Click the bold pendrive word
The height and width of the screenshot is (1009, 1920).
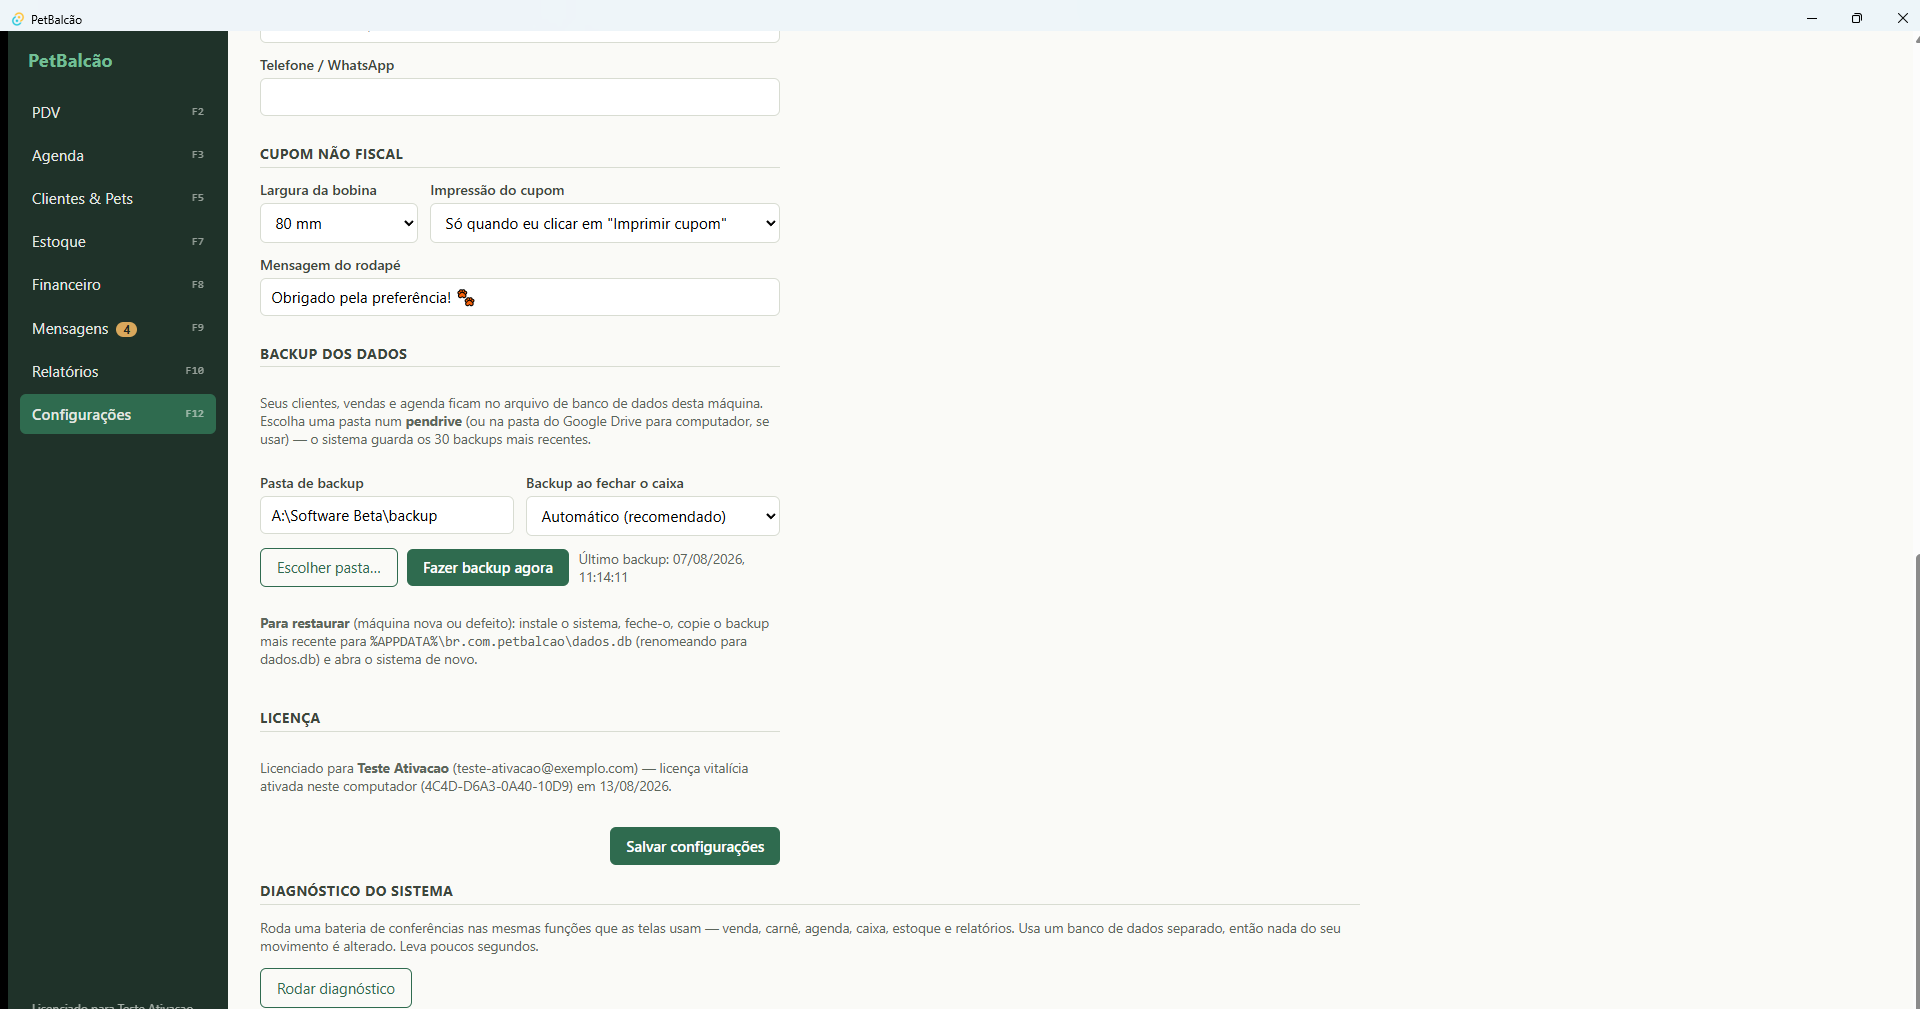(434, 422)
